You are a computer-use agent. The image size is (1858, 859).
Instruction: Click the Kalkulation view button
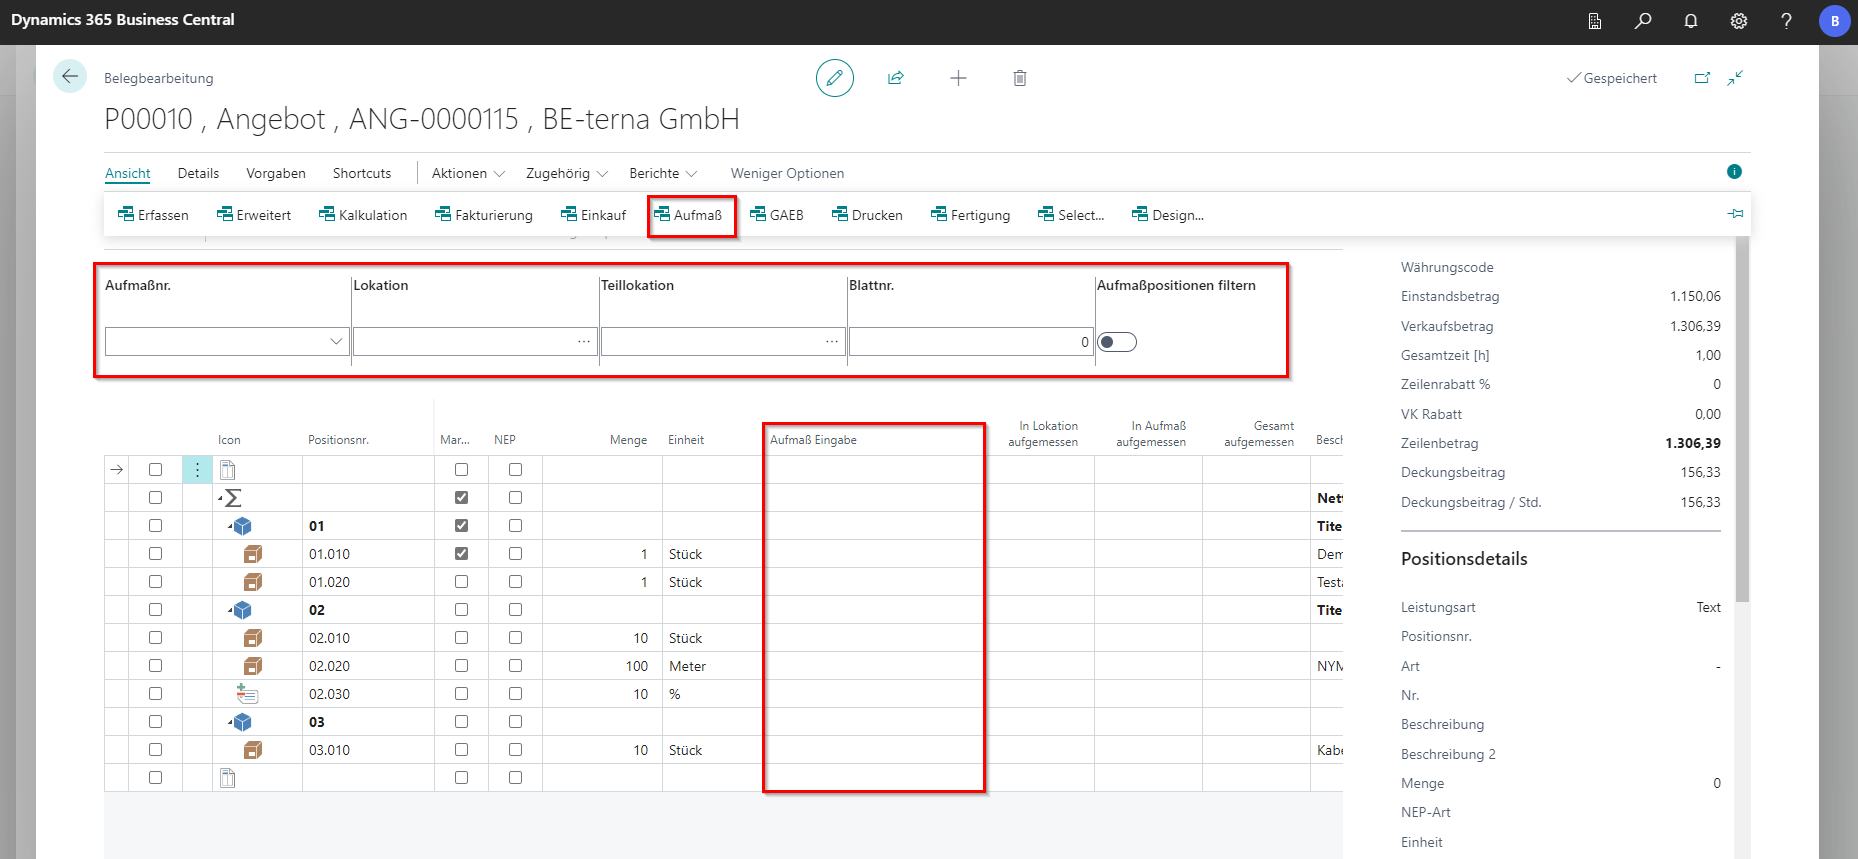pyautogui.click(x=363, y=215)
